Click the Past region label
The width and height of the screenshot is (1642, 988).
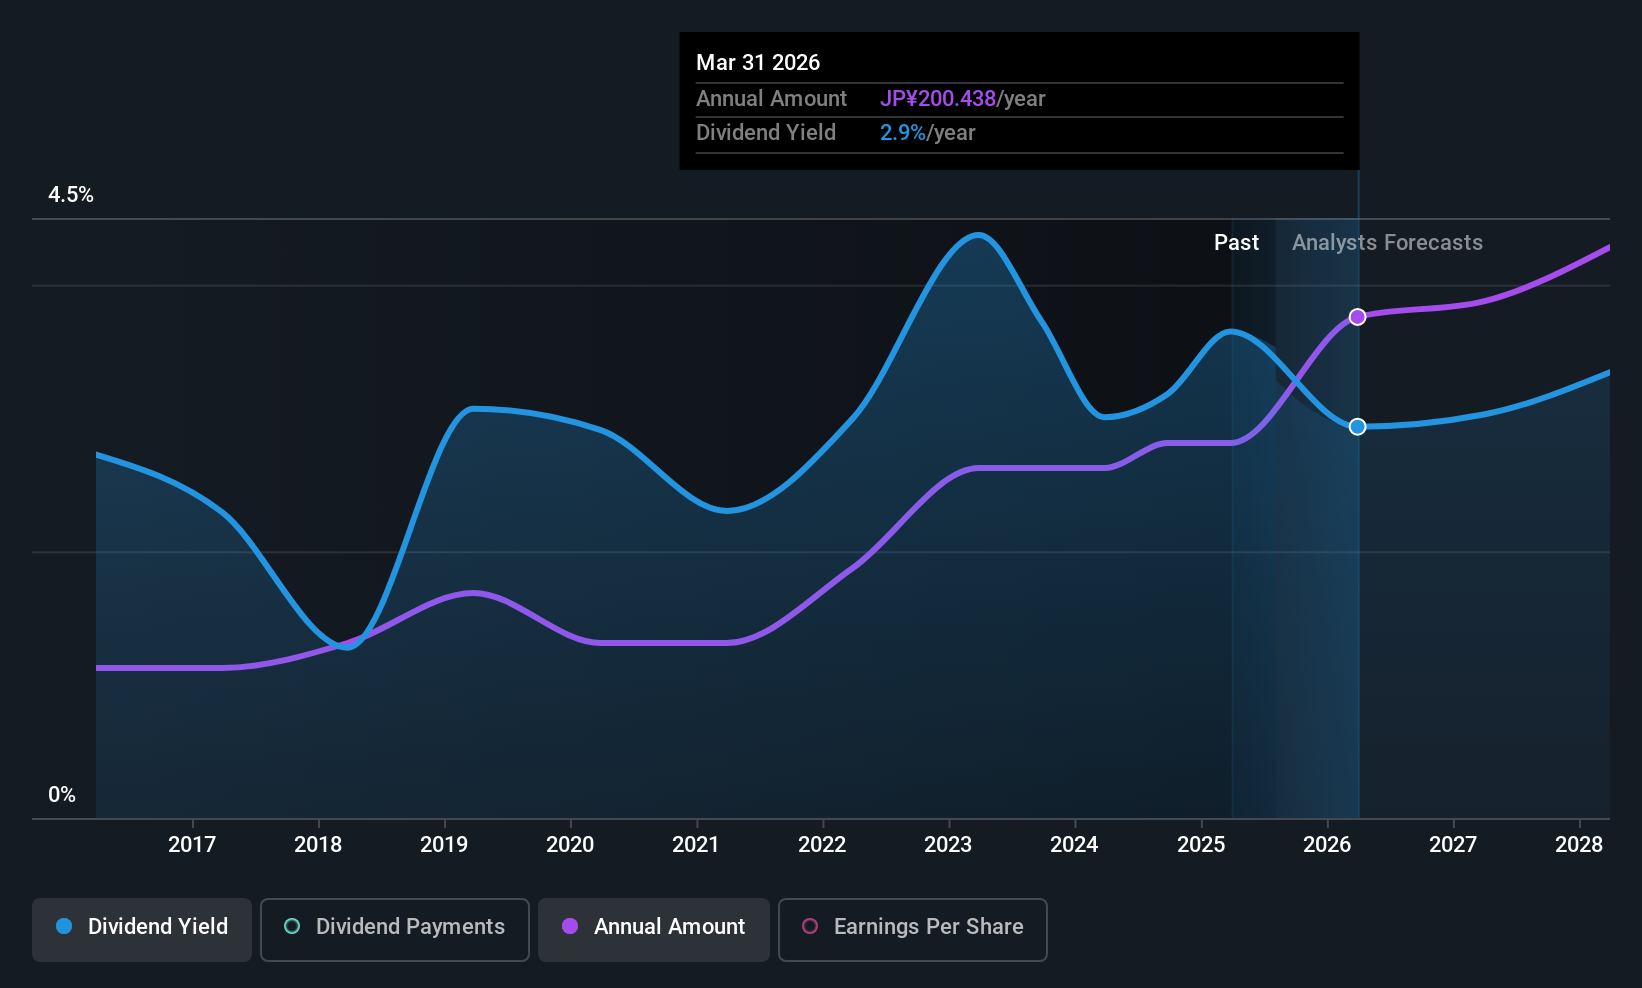pos(1236,243)
